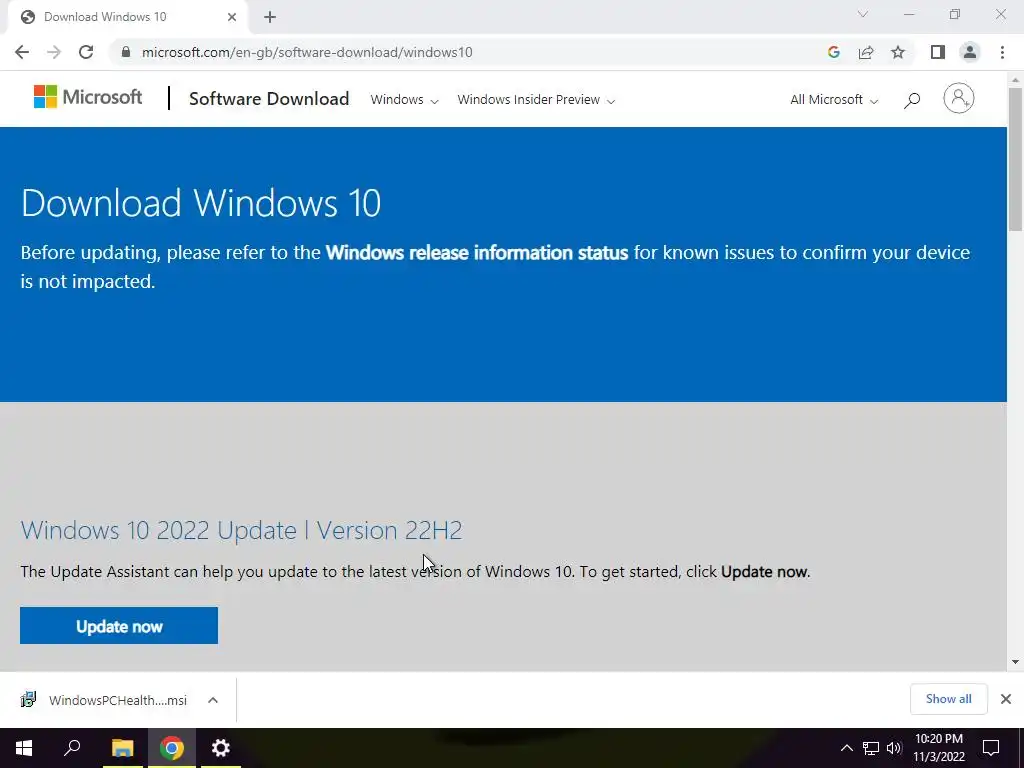Click the site search magnifier icon
Viewport: 1024px width, 768px height.
[x=912, y=100]
